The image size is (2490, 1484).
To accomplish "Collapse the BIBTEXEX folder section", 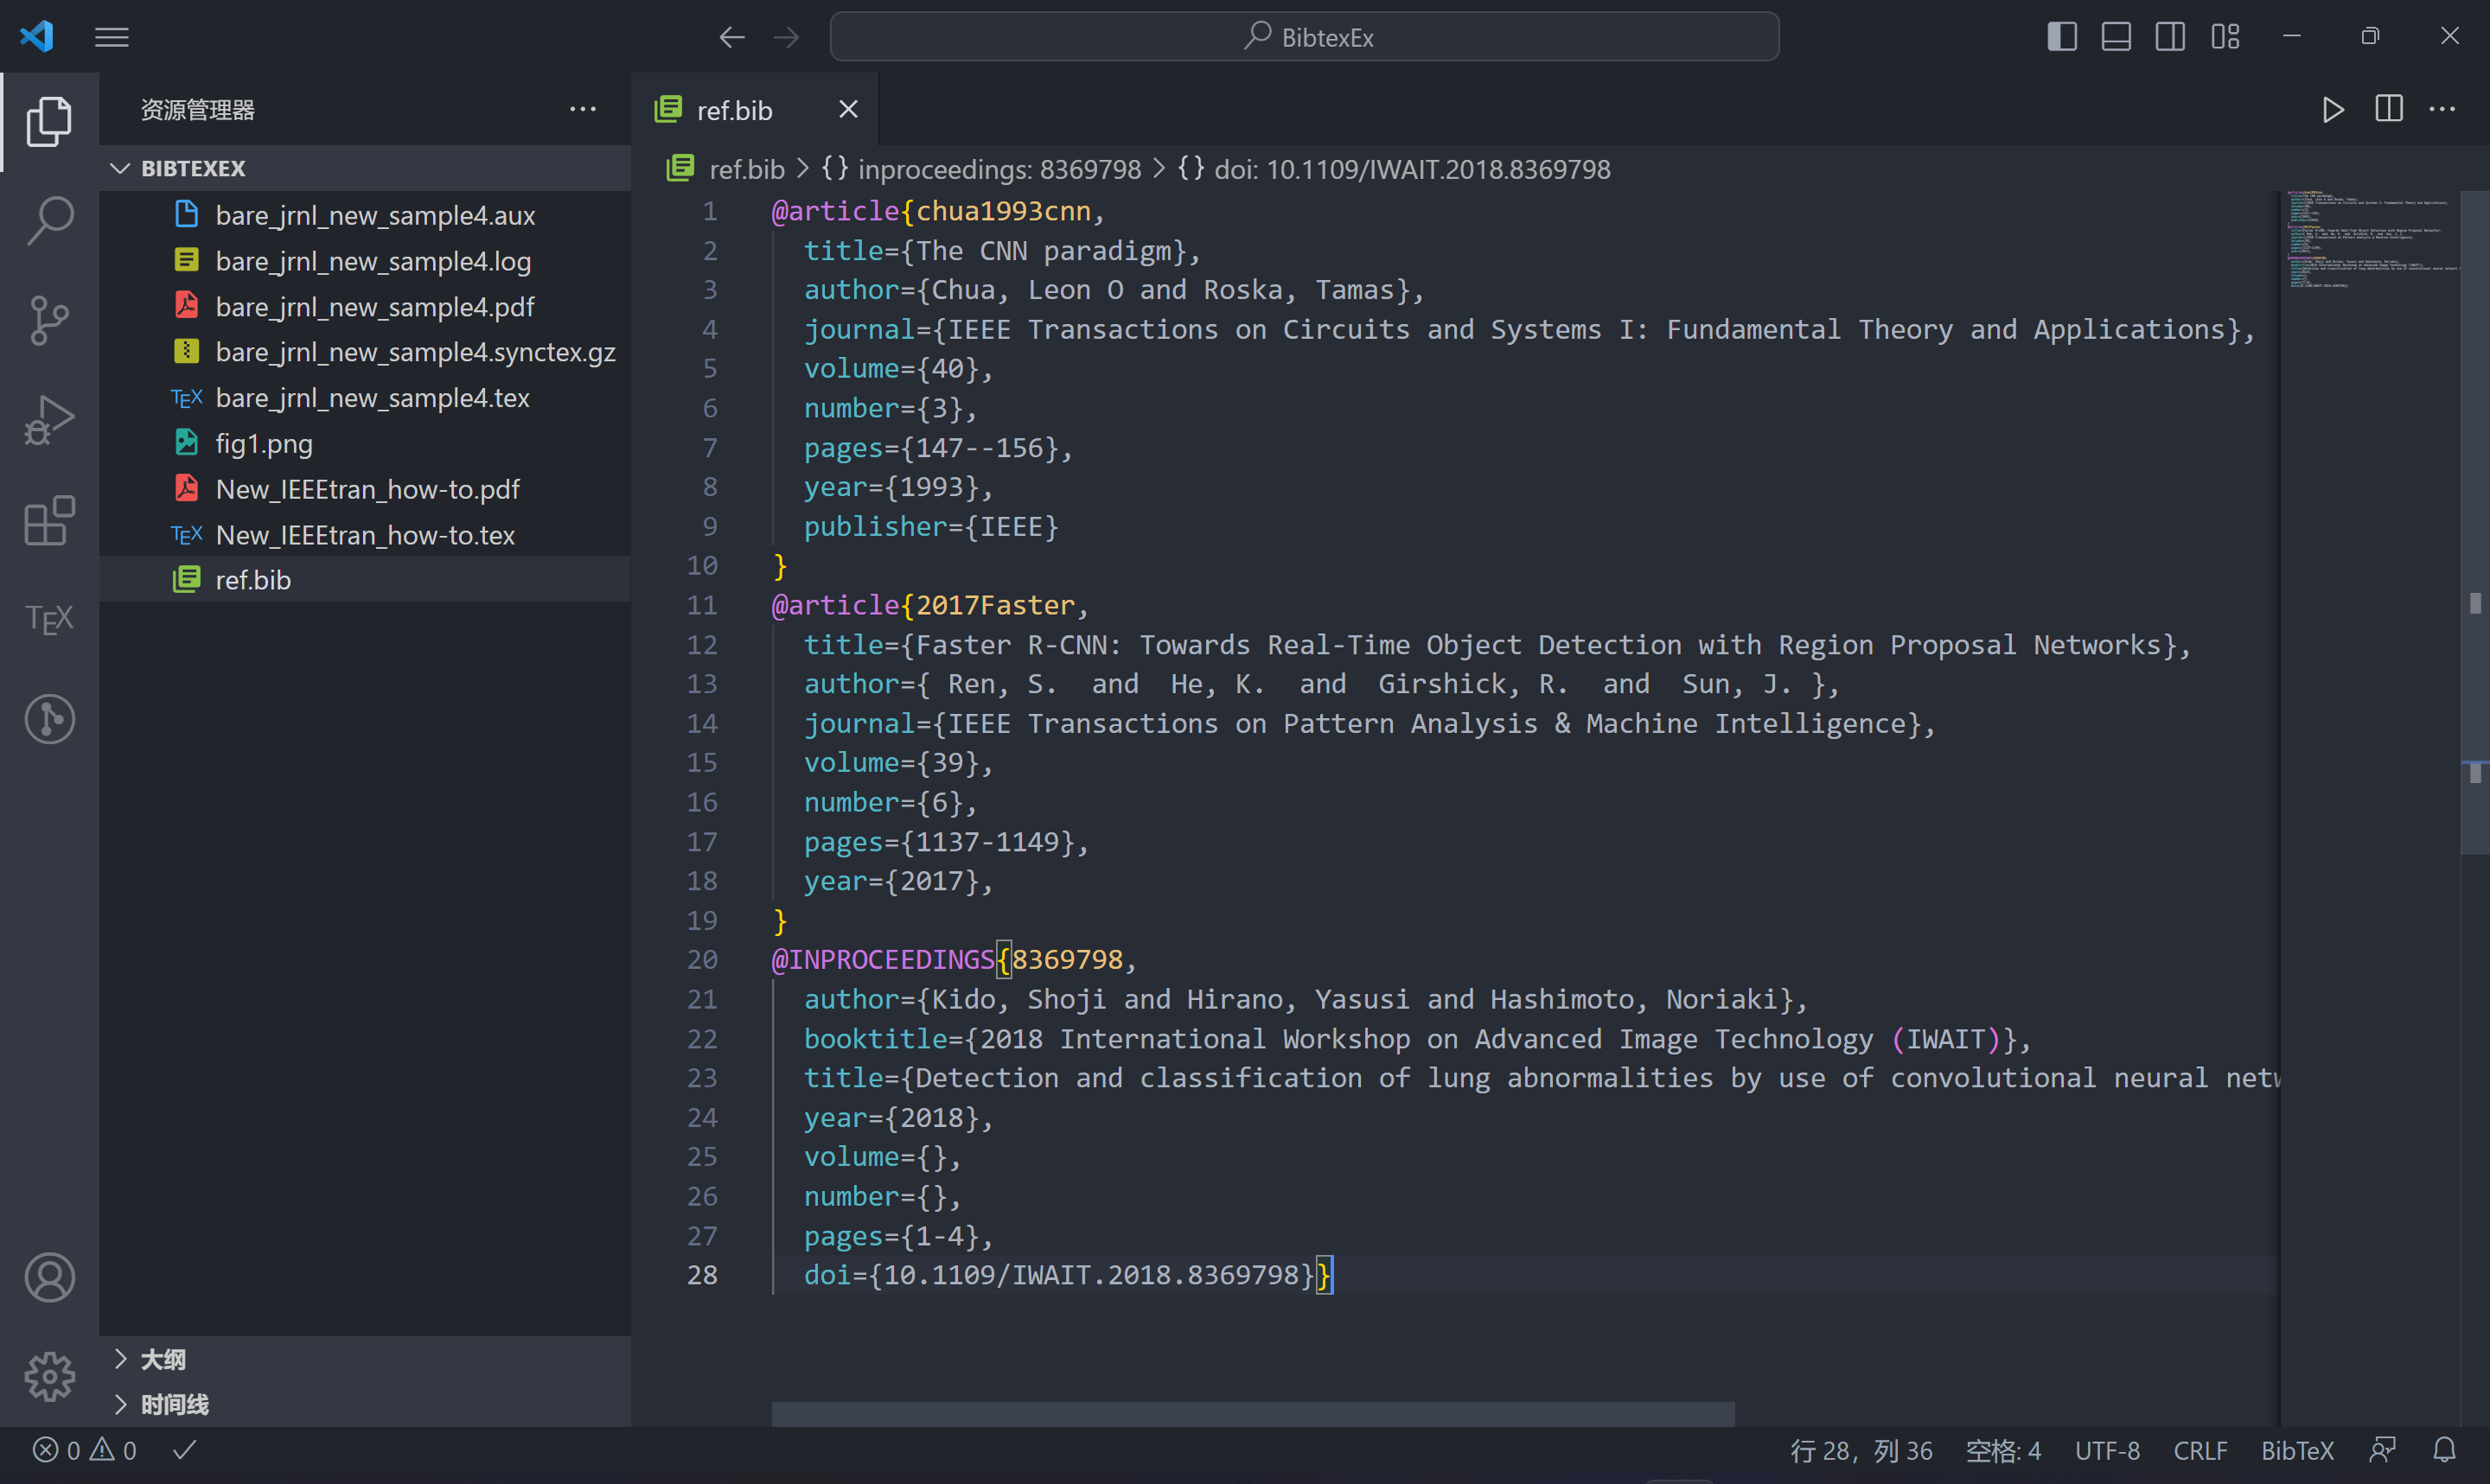I will (366, 168).
